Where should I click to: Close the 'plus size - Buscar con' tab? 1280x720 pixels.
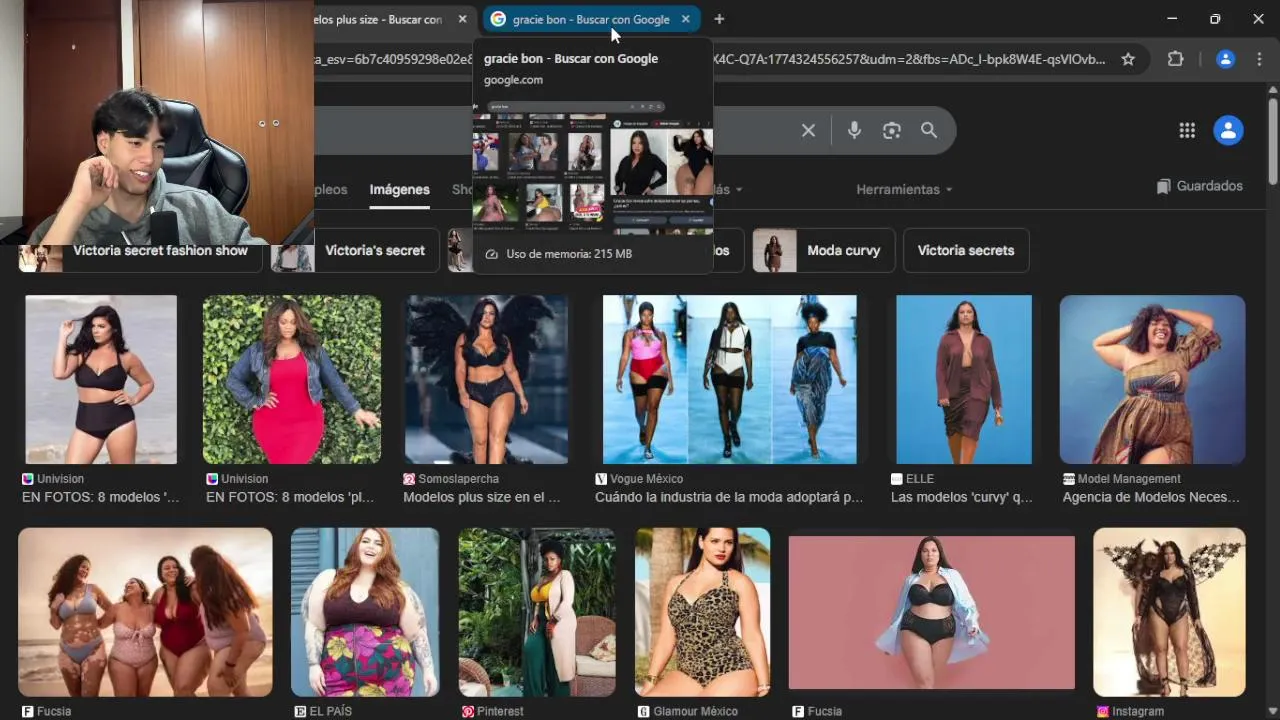pyautogui.click(x=462, y=19)
